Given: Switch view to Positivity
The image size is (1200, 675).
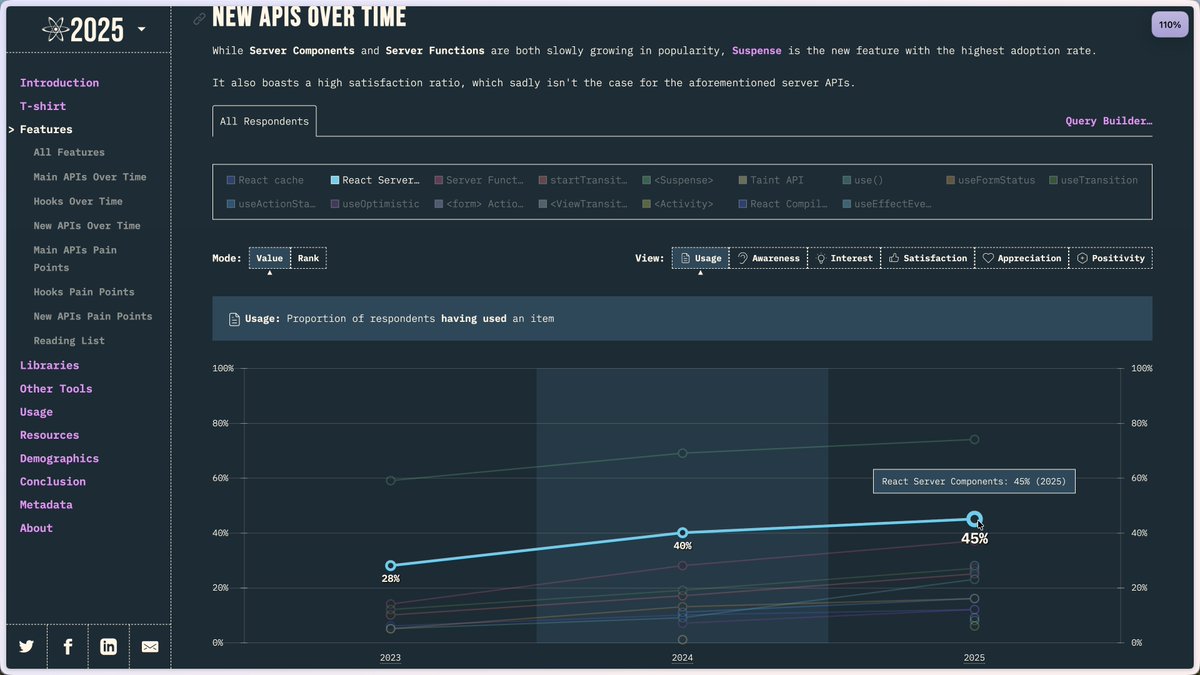Looking at the screenshot, I should [1111, 258].
